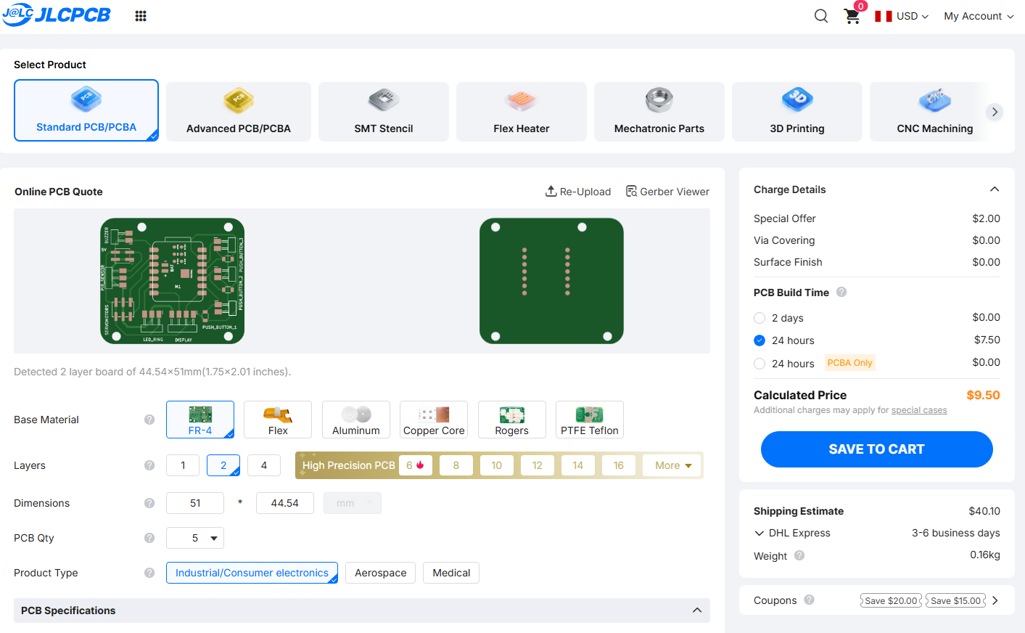Click the Re-Upload icon

click(x=551, y=191)
